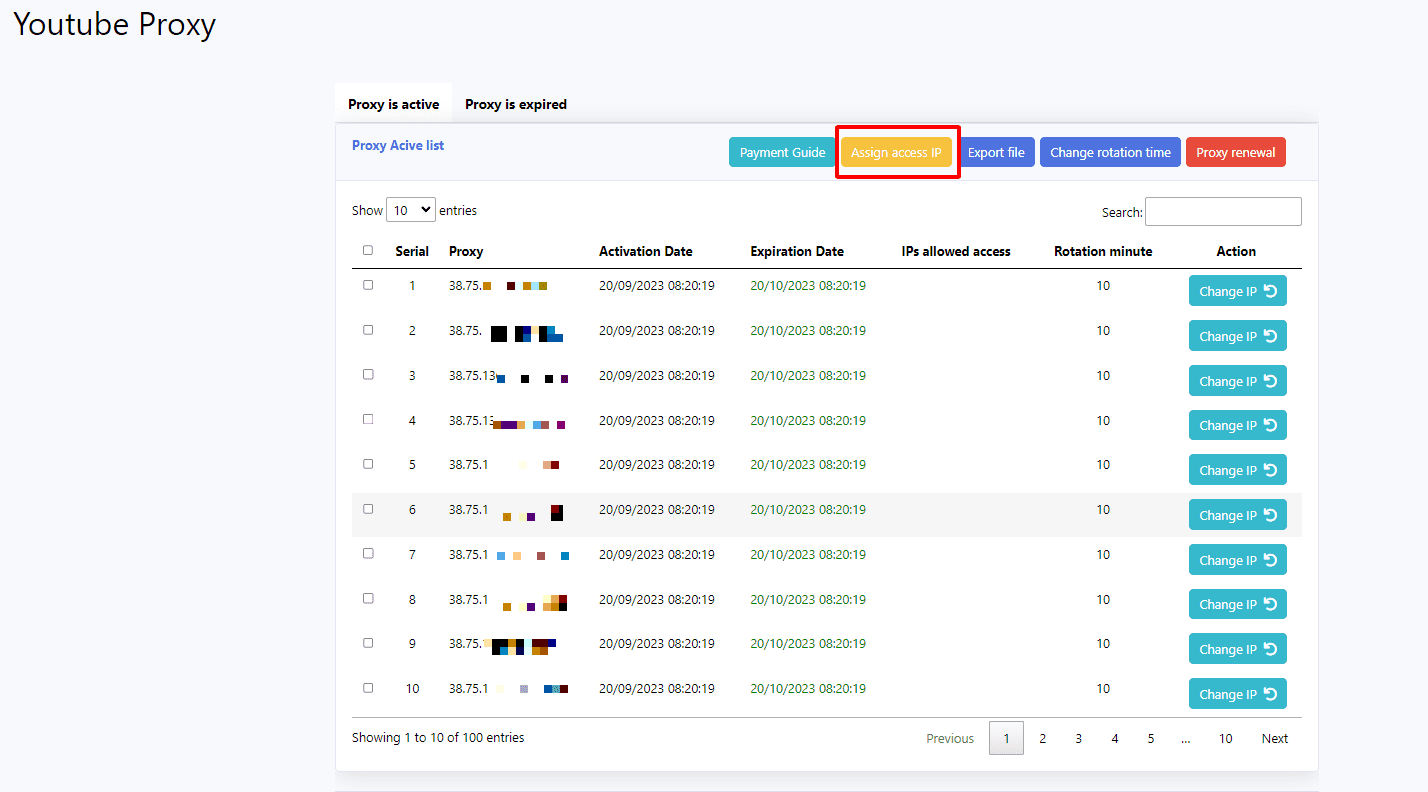
Task: Tick the select-all checkbox in table header
Action: pyautogui.click(x=368, y=250)
